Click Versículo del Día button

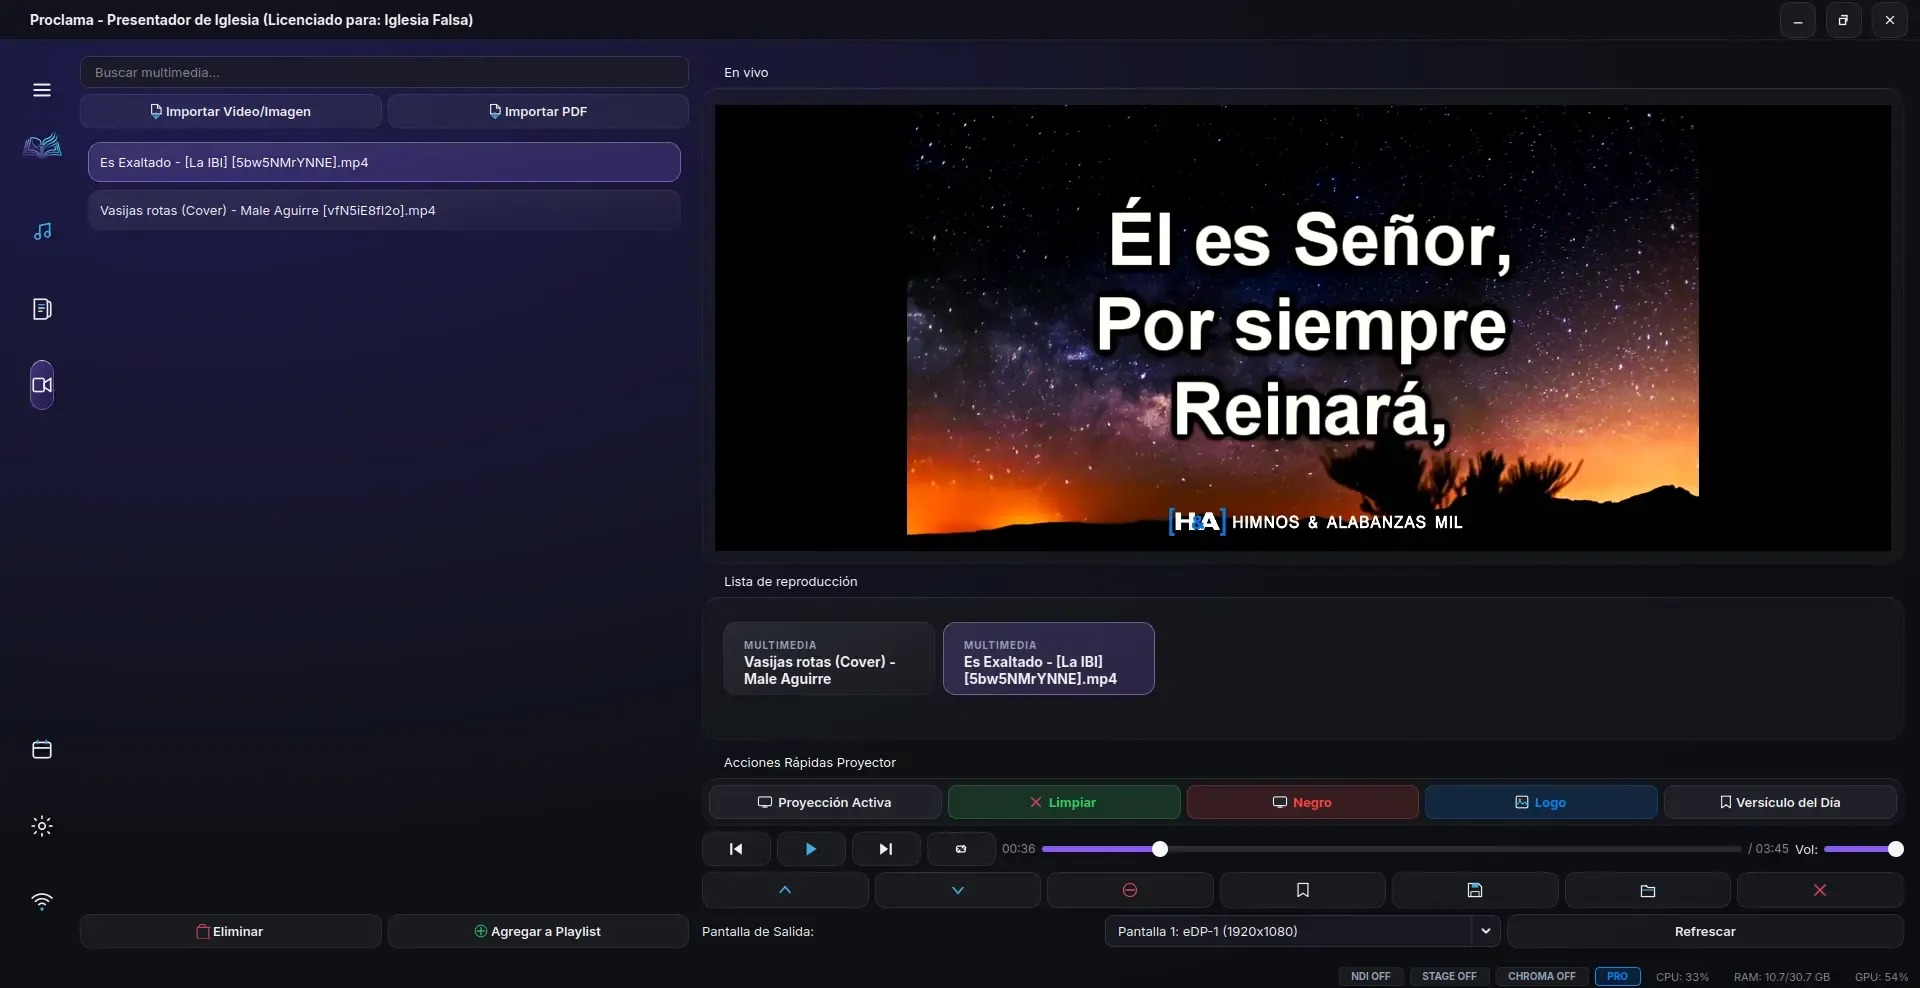click(1780, 802)
